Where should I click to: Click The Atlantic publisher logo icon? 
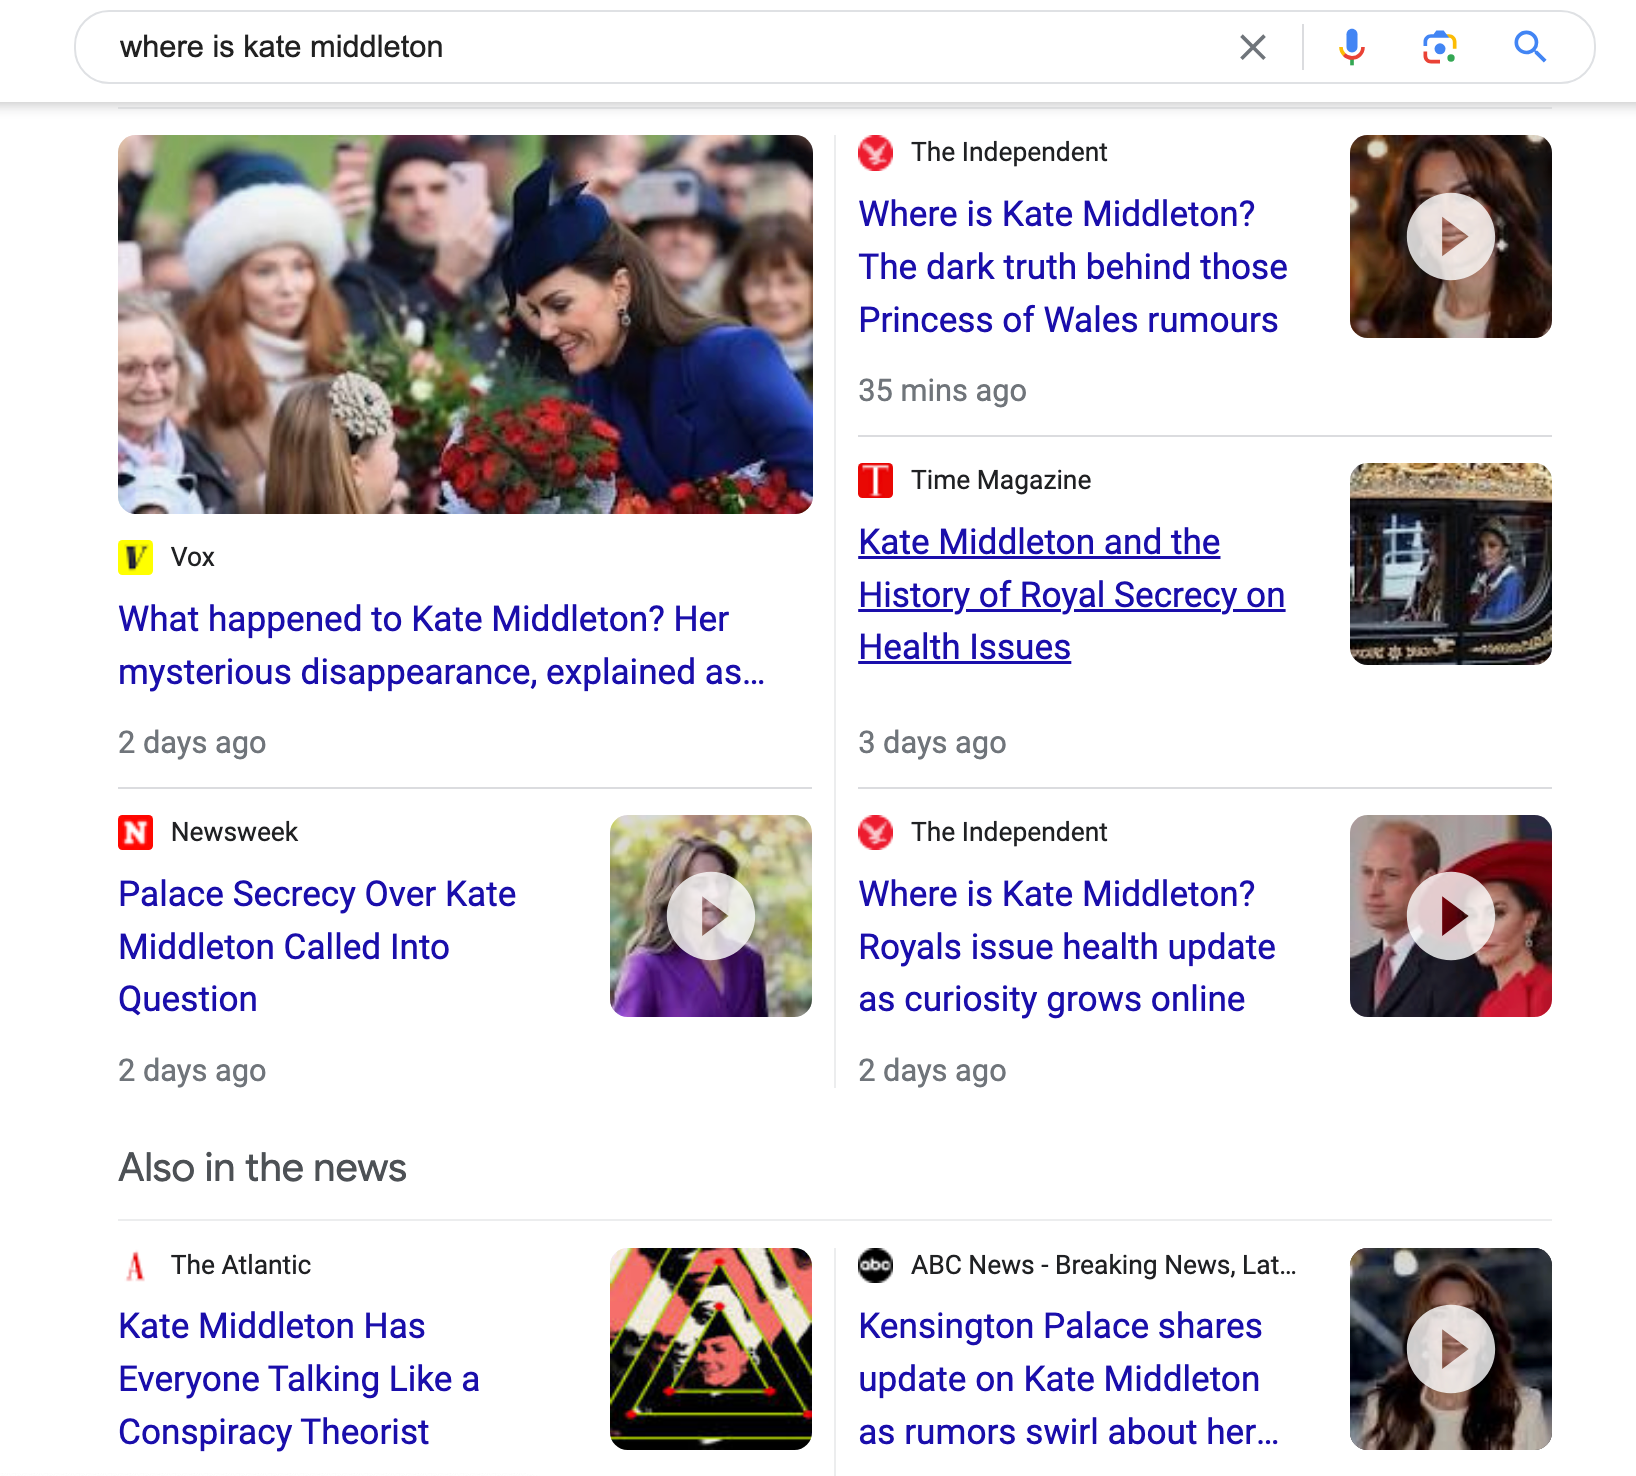[135, 1265]
